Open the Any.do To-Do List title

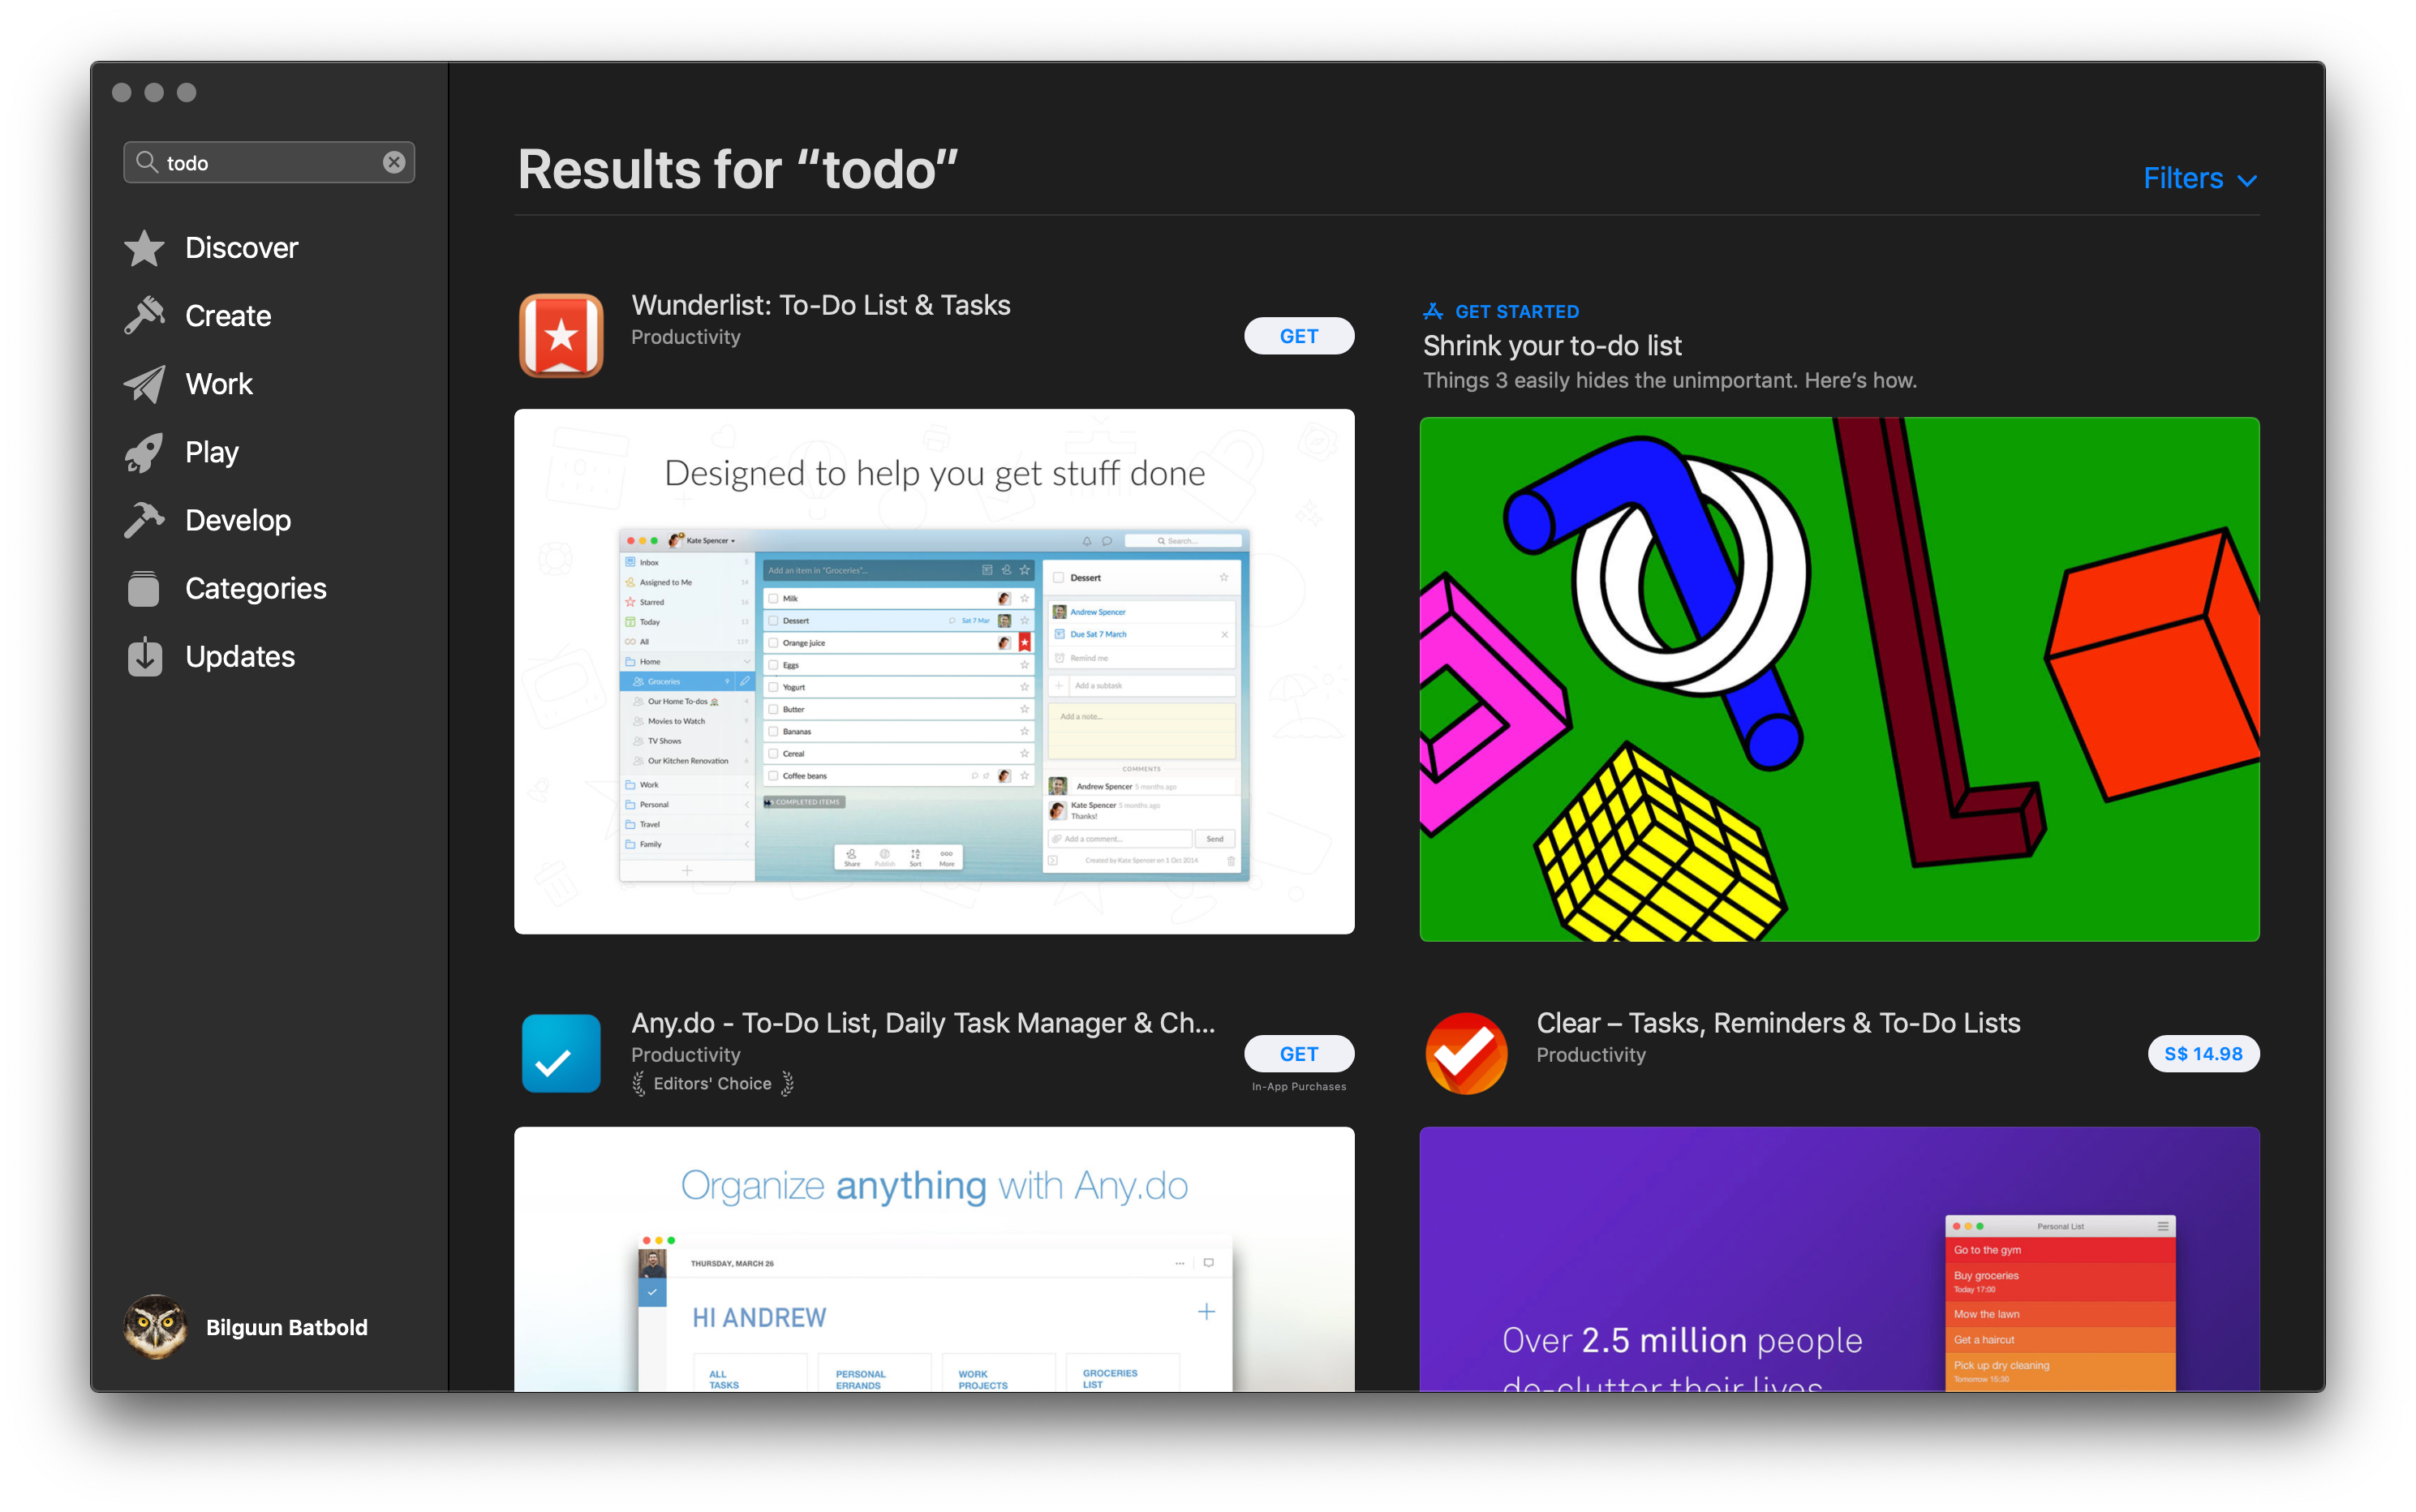point(923,1023)
